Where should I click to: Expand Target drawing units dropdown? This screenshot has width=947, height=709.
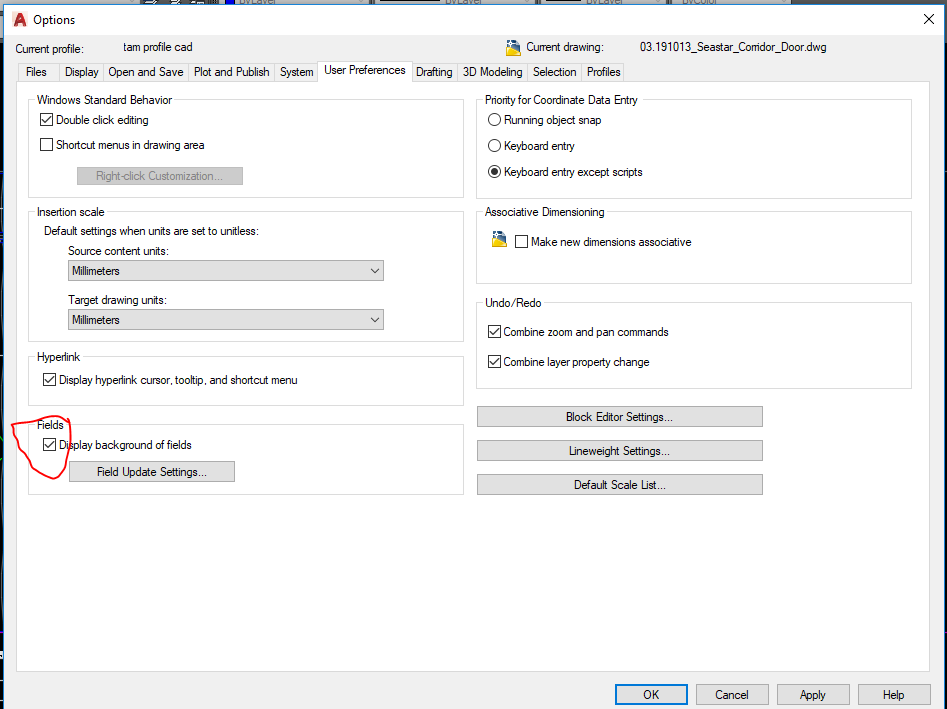tap(226, 320)
